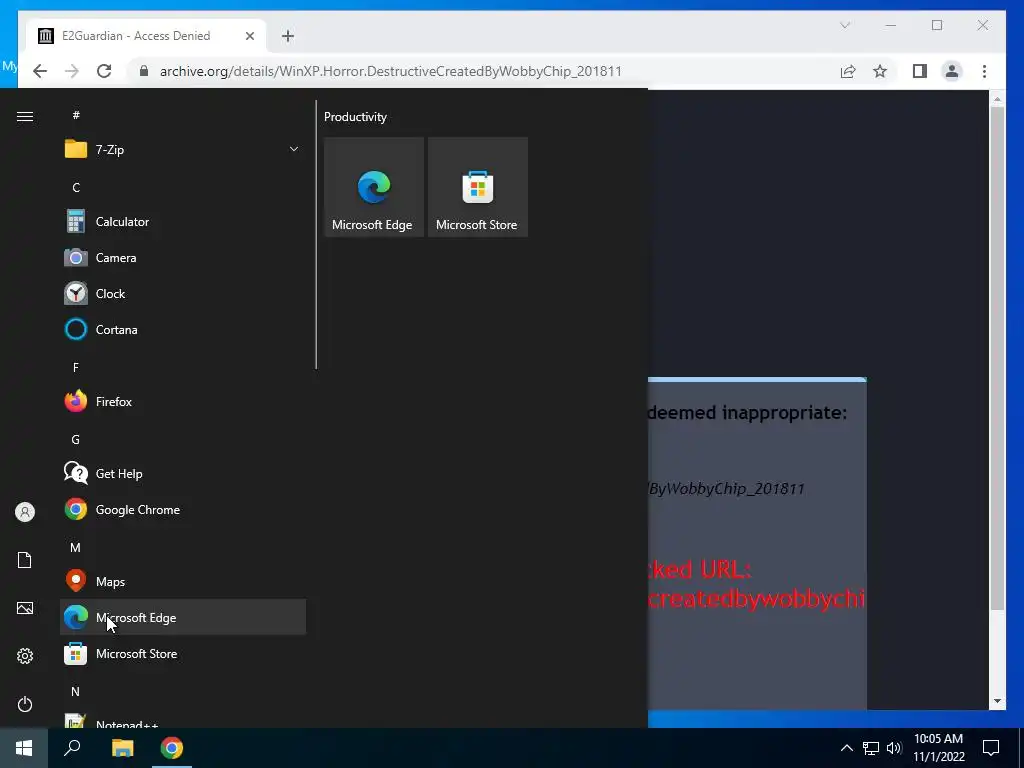
Task: Open a new Chrome tab
Action: point(288,36)
